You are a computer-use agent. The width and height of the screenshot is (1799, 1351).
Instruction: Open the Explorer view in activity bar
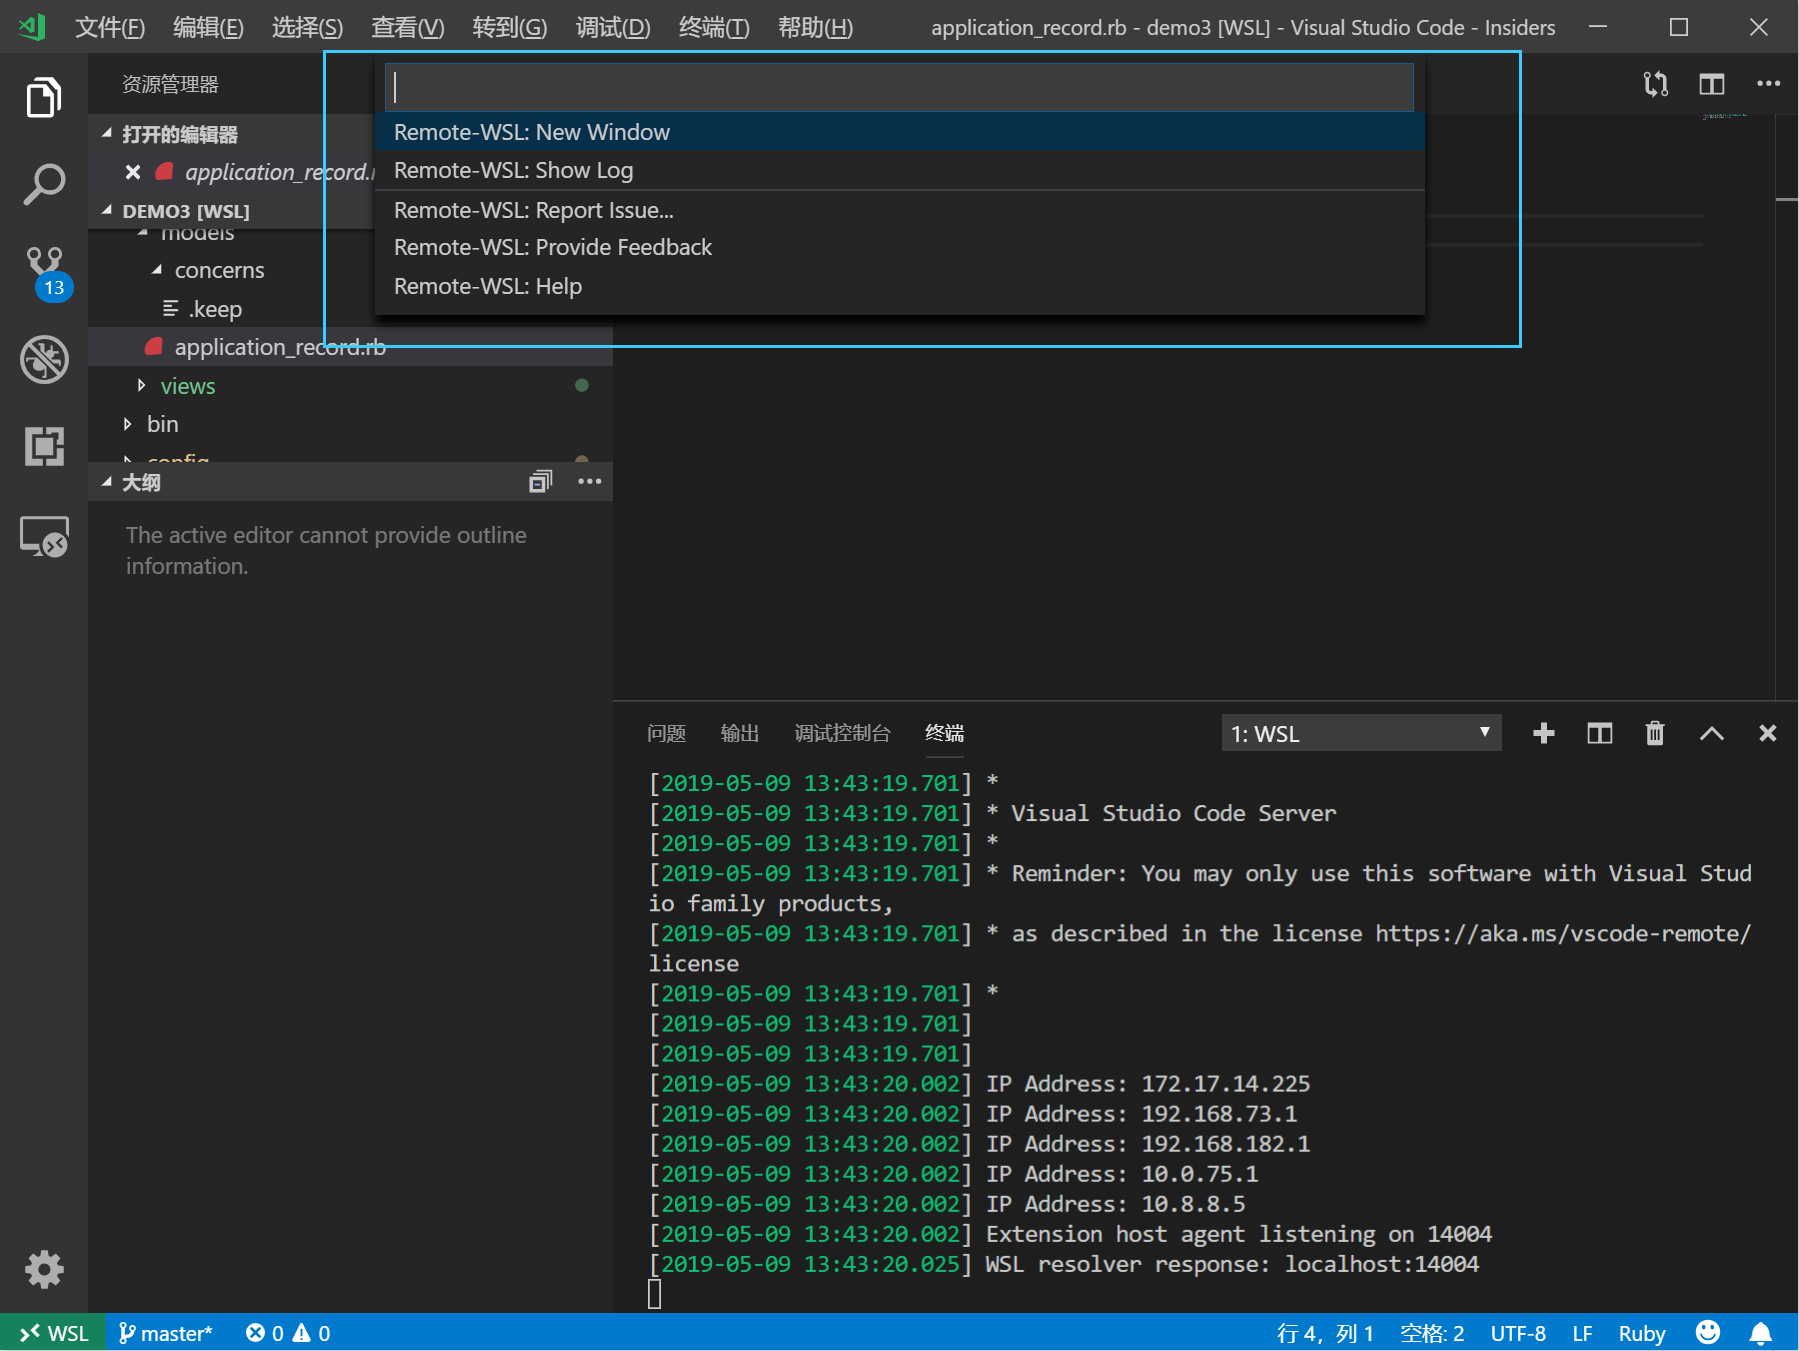click(x=44, y=97)
